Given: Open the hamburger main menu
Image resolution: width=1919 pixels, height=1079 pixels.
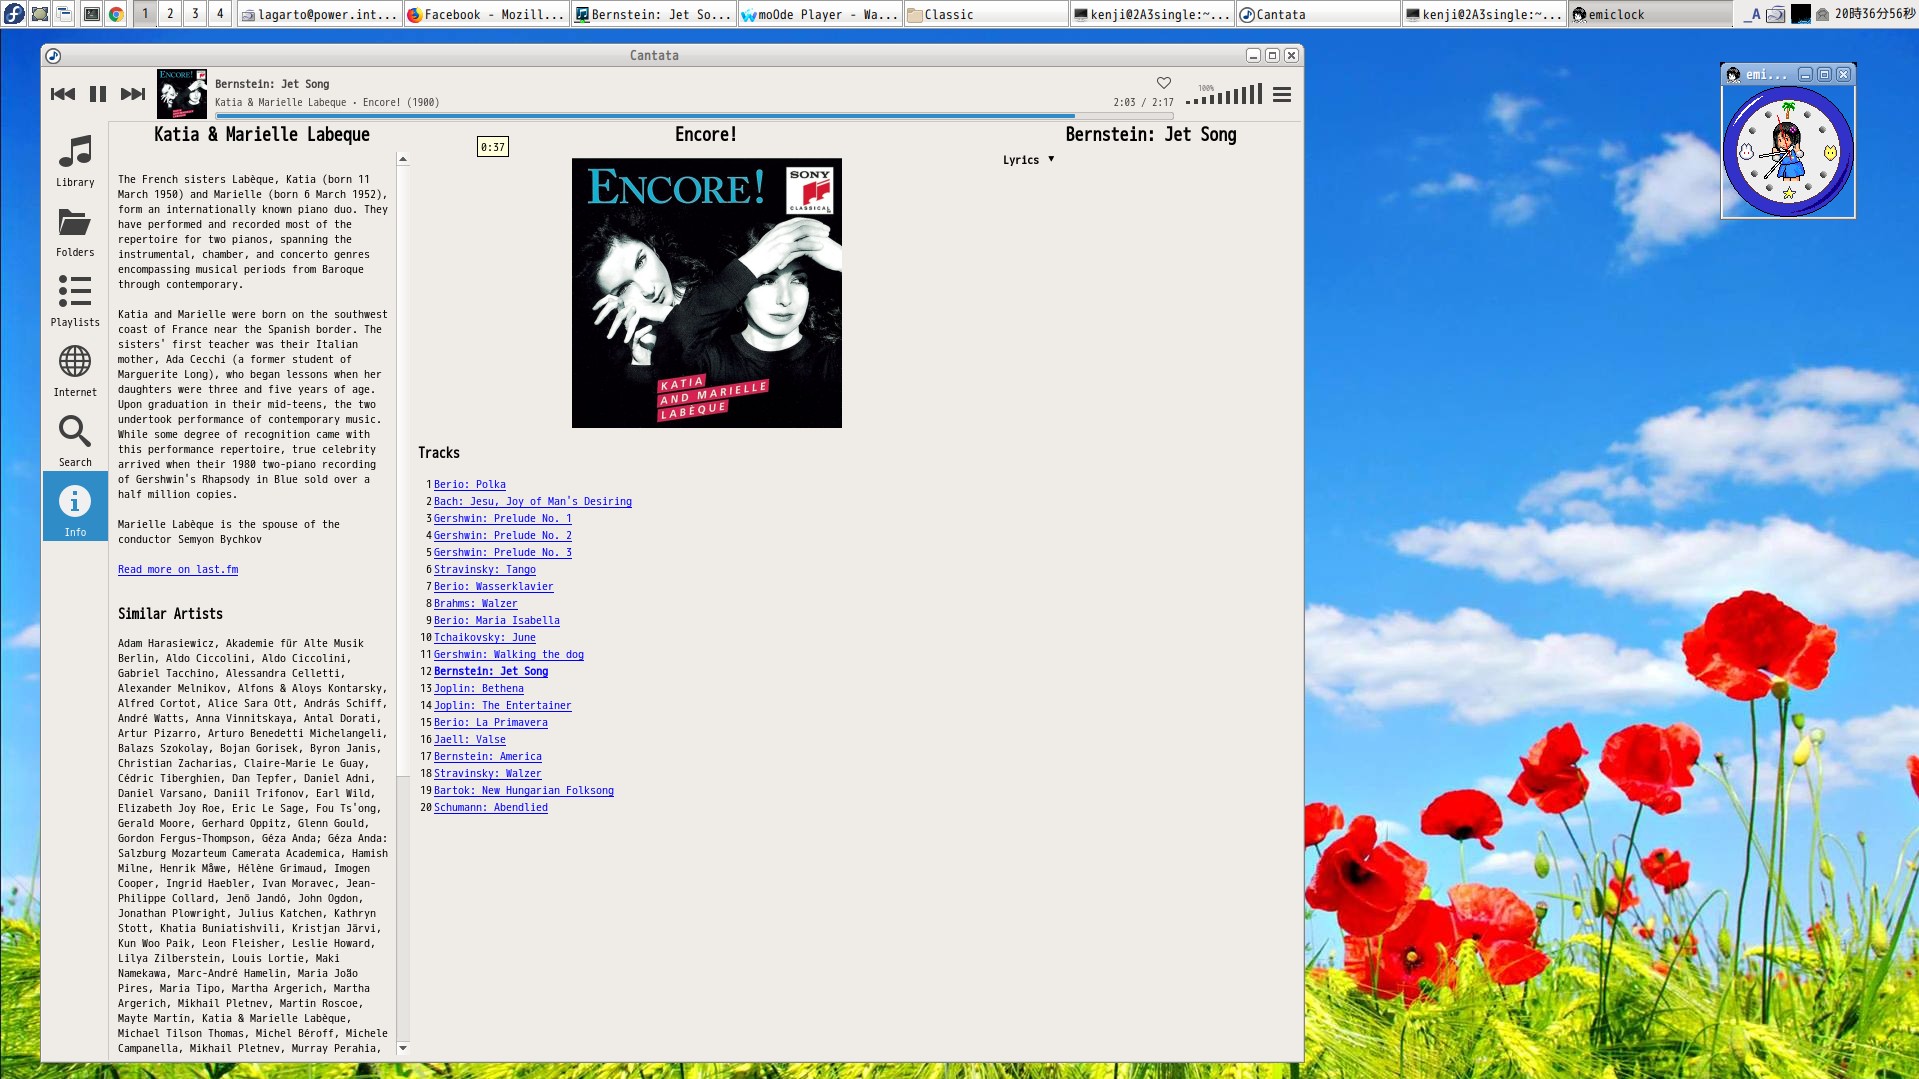Looking at the screenshot, I should click(1282, 95).
